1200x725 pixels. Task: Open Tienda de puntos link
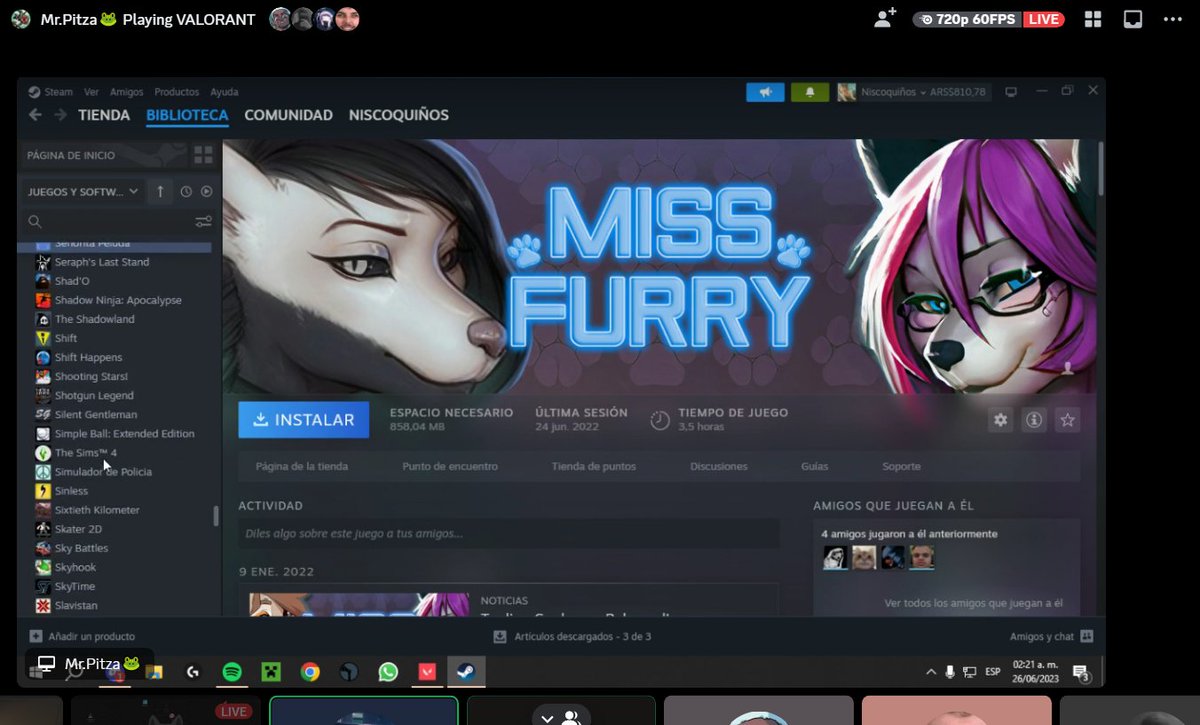[594, 467]
